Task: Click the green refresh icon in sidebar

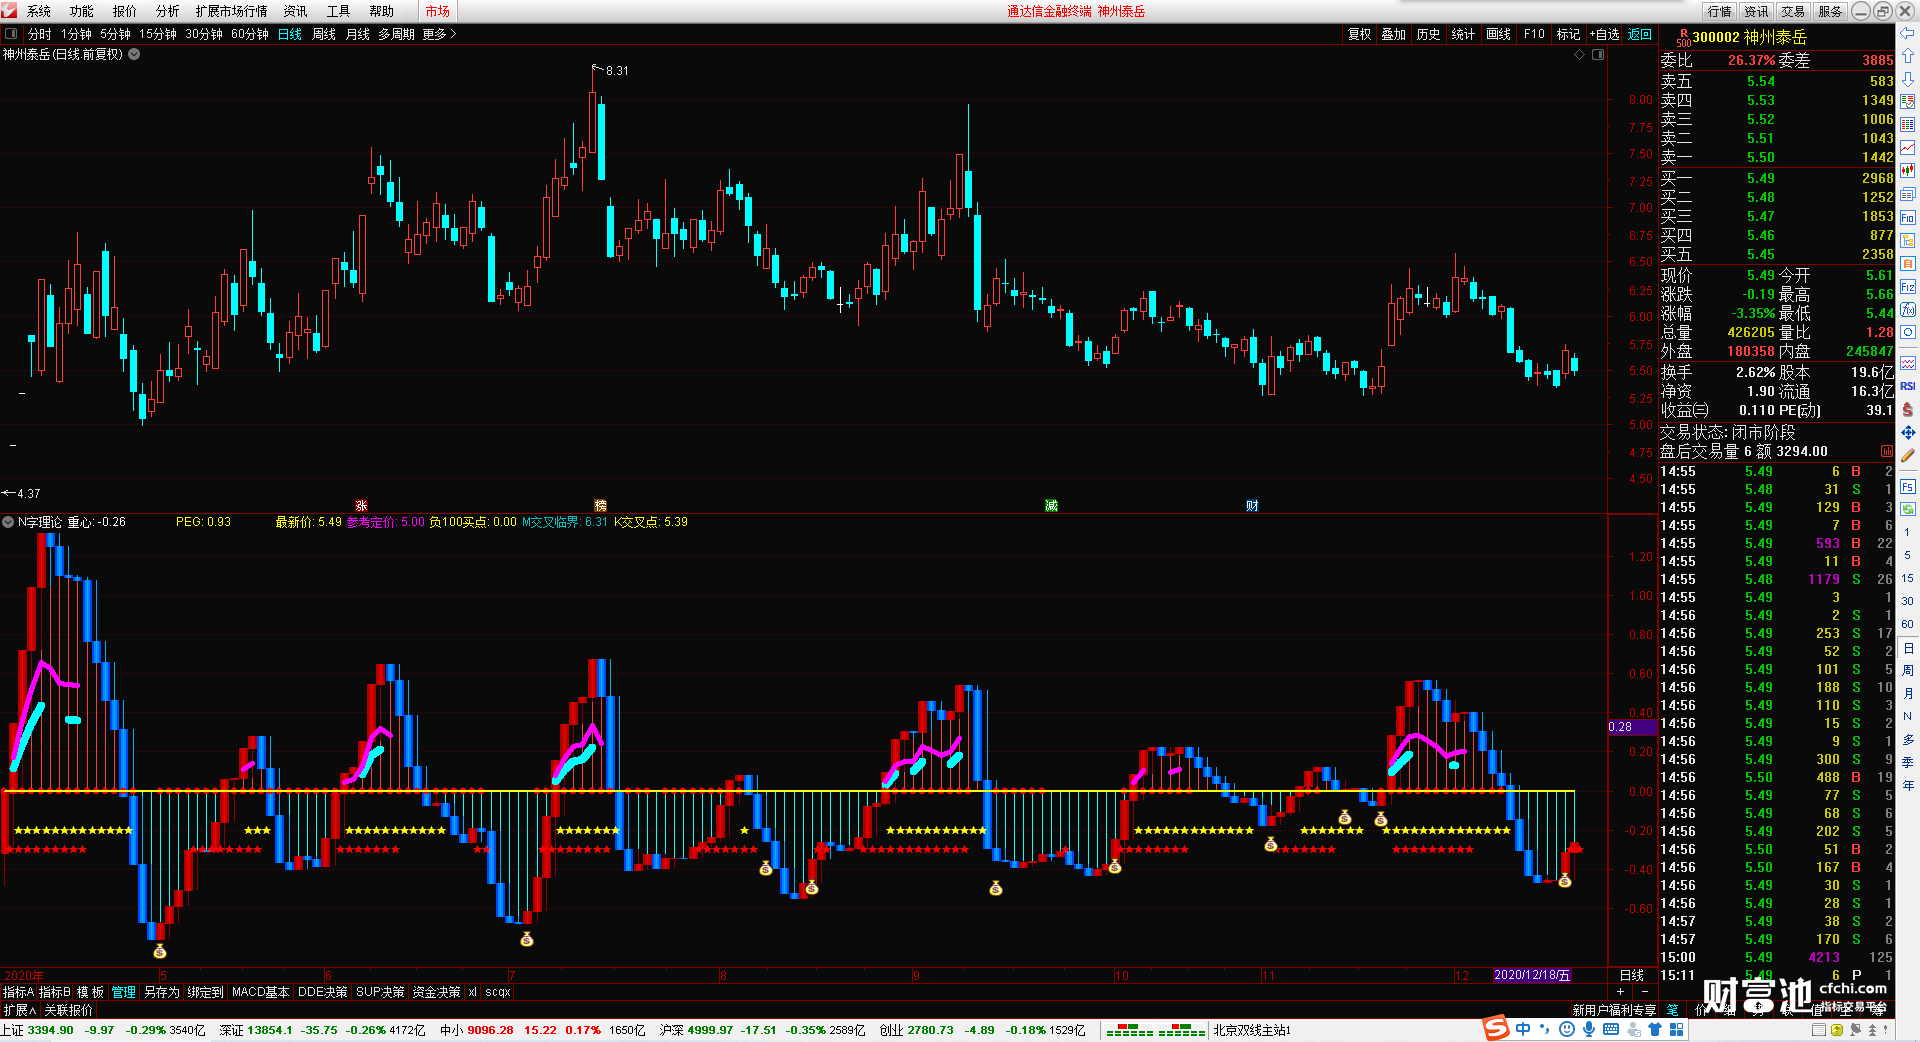Action: 1908,510
